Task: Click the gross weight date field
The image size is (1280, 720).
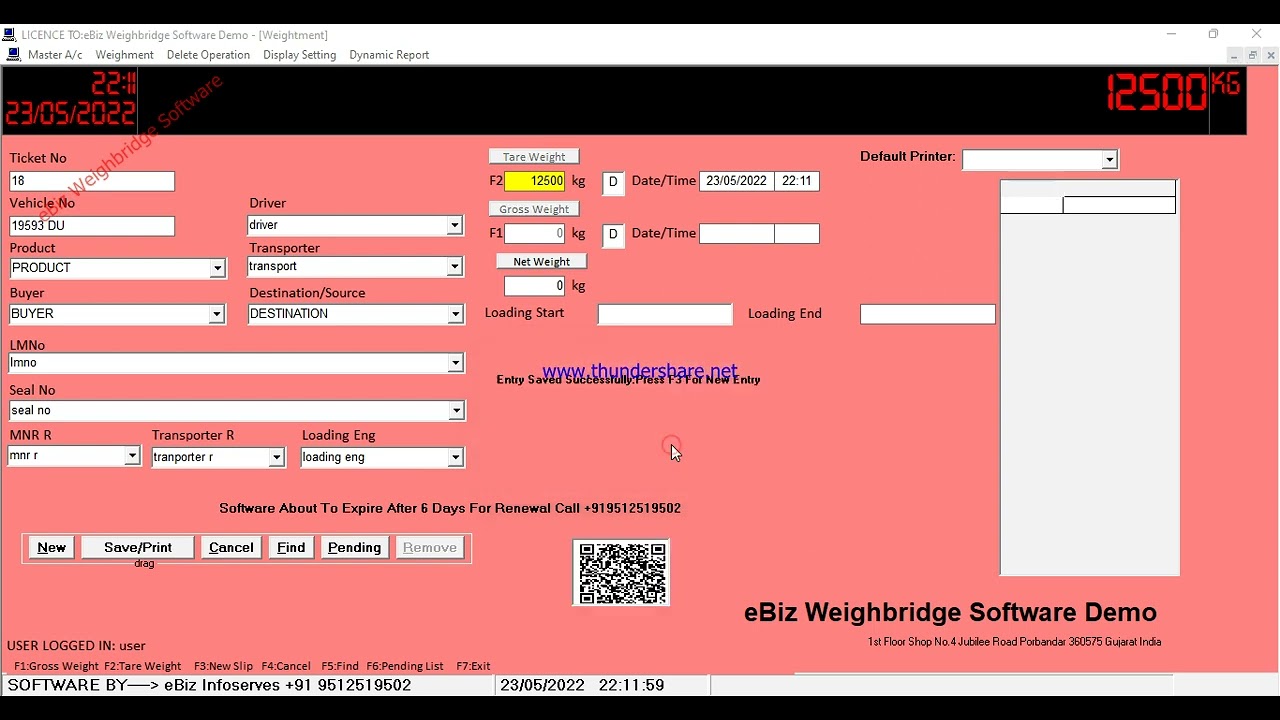Action: click(x=737, y=233)
